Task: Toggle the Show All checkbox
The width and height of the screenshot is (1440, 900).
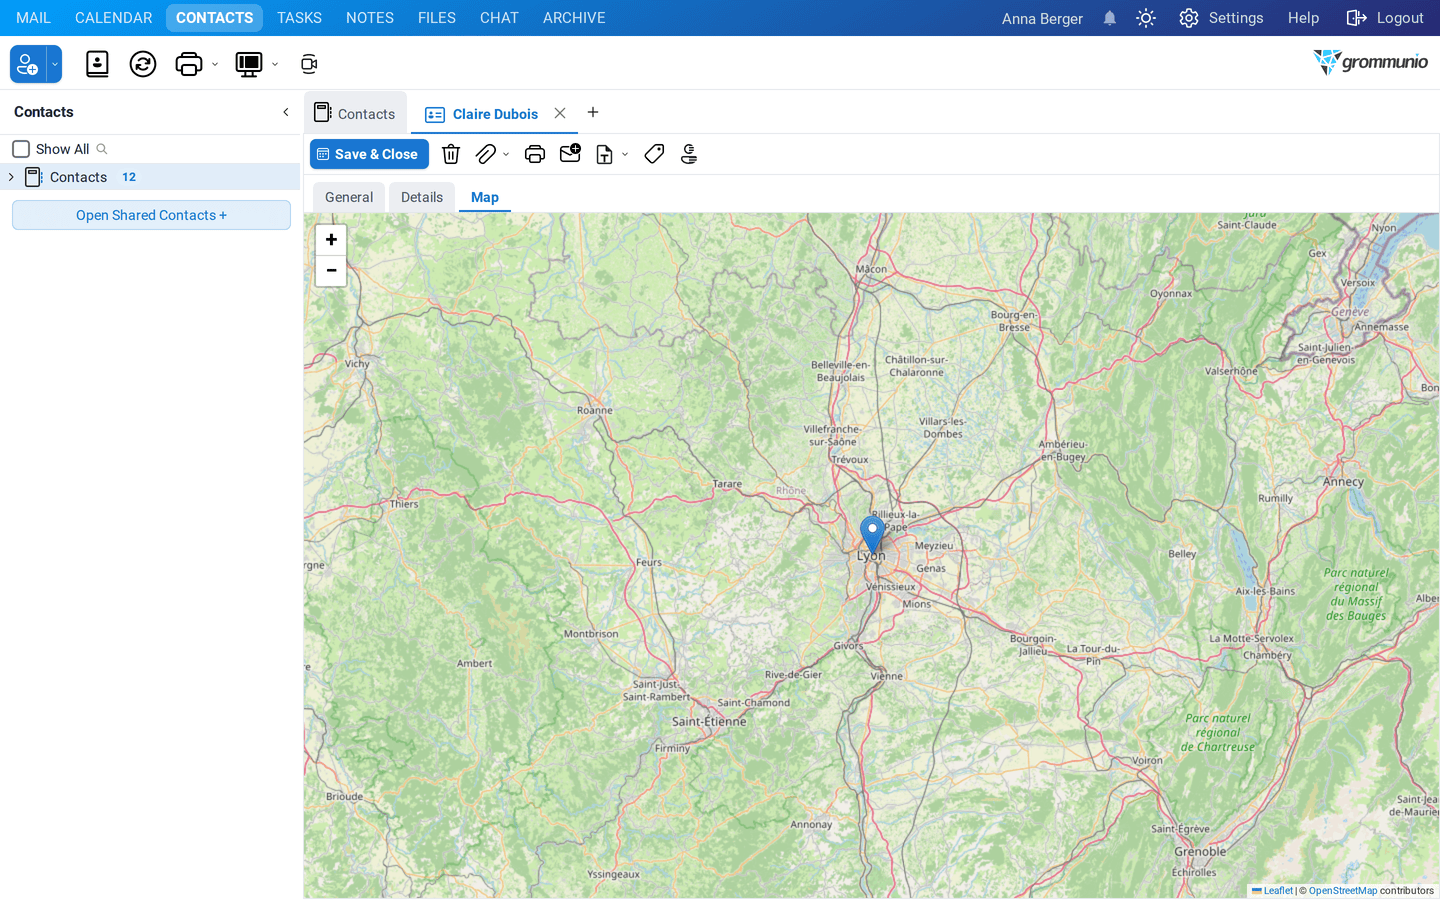Action: pos(21,149)
